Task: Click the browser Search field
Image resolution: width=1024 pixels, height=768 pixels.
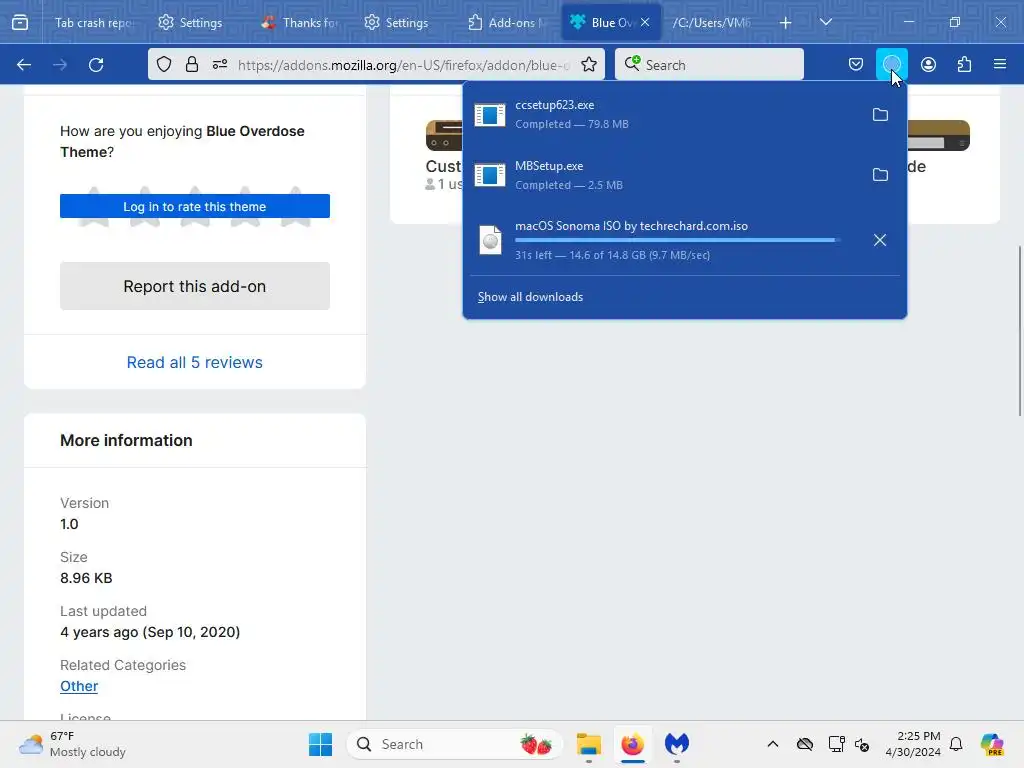Action: tap(709, 65)
